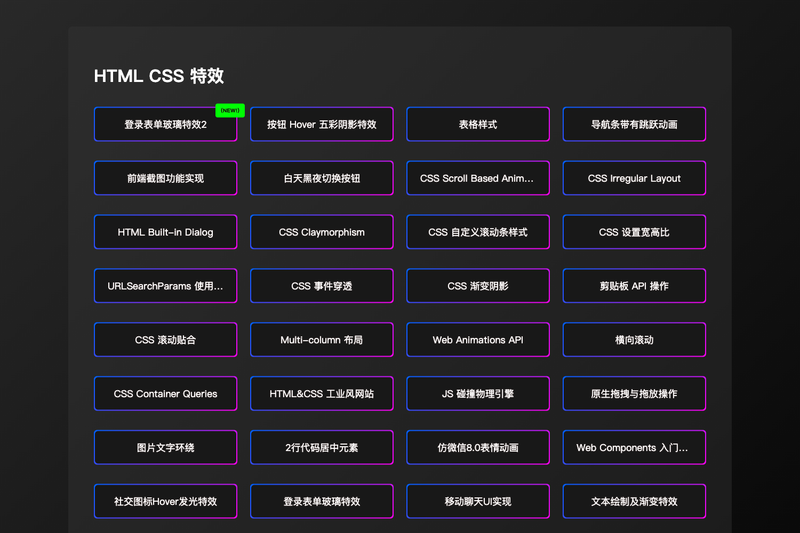Viewport: 800px width, 533px height.
Task: Open CSS 渐变阴影
Action: 478,286
